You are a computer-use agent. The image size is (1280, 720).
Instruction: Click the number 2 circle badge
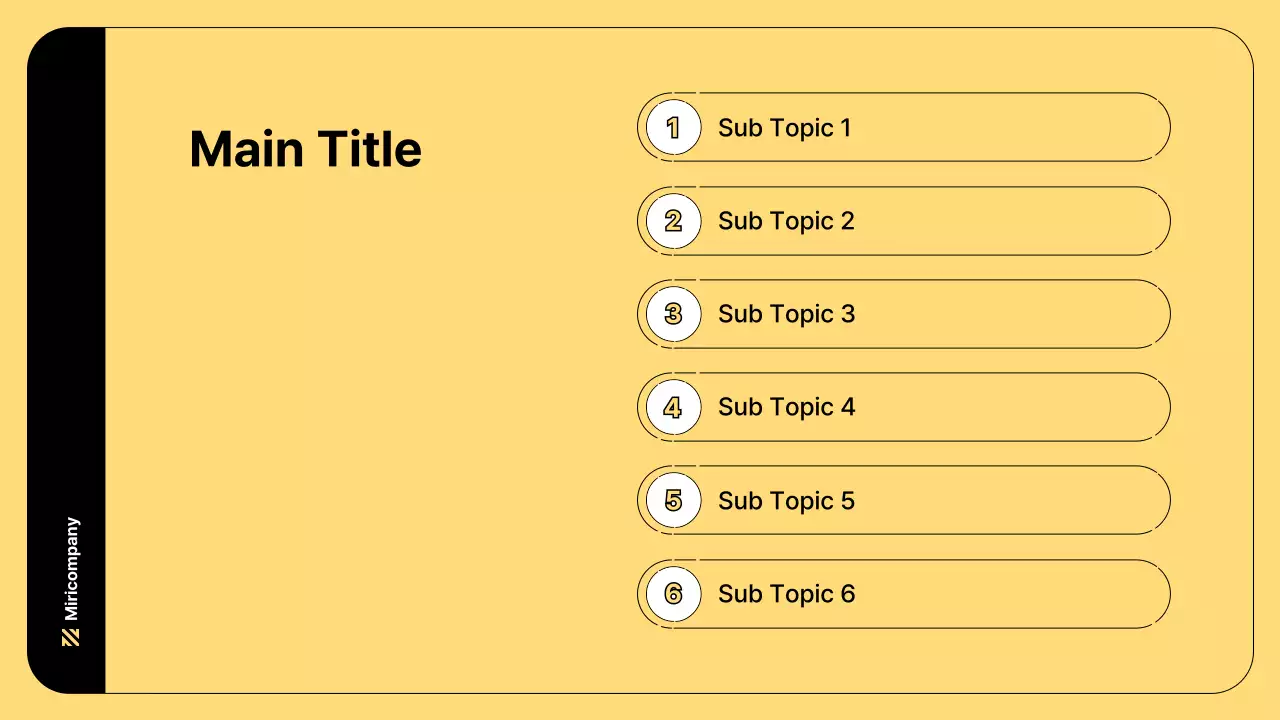(x=673, y=221)
